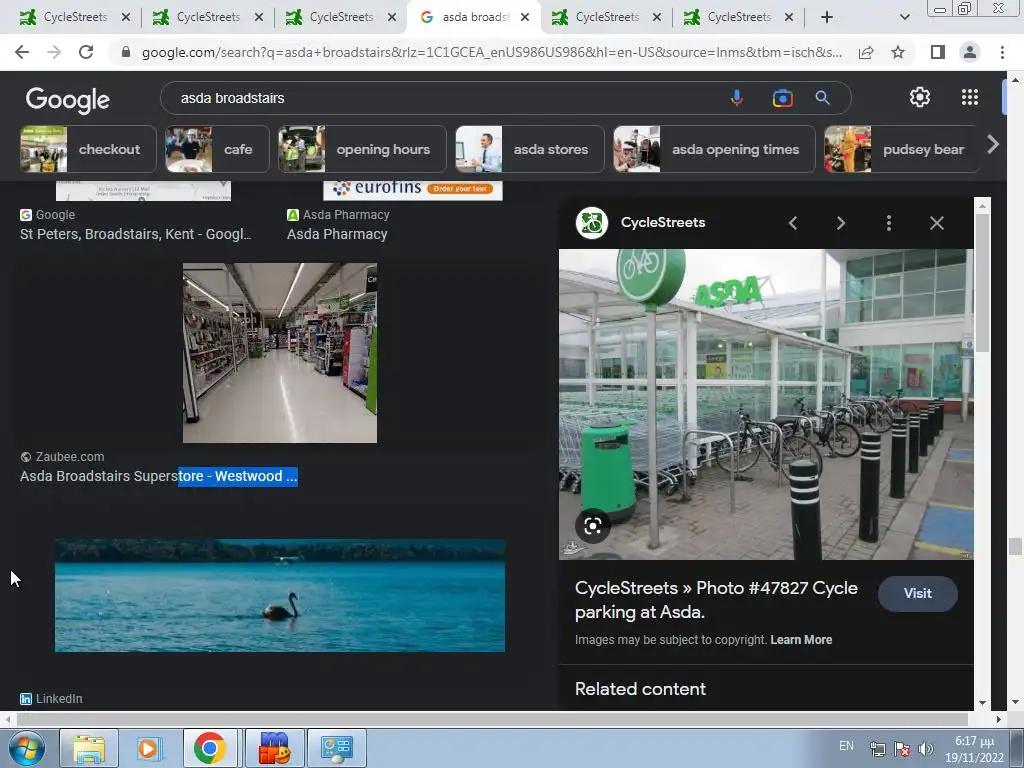The image size is (1024, 768).
Task: Click the large Asda cycle parking photo
Action: click(x=766, y=404)
